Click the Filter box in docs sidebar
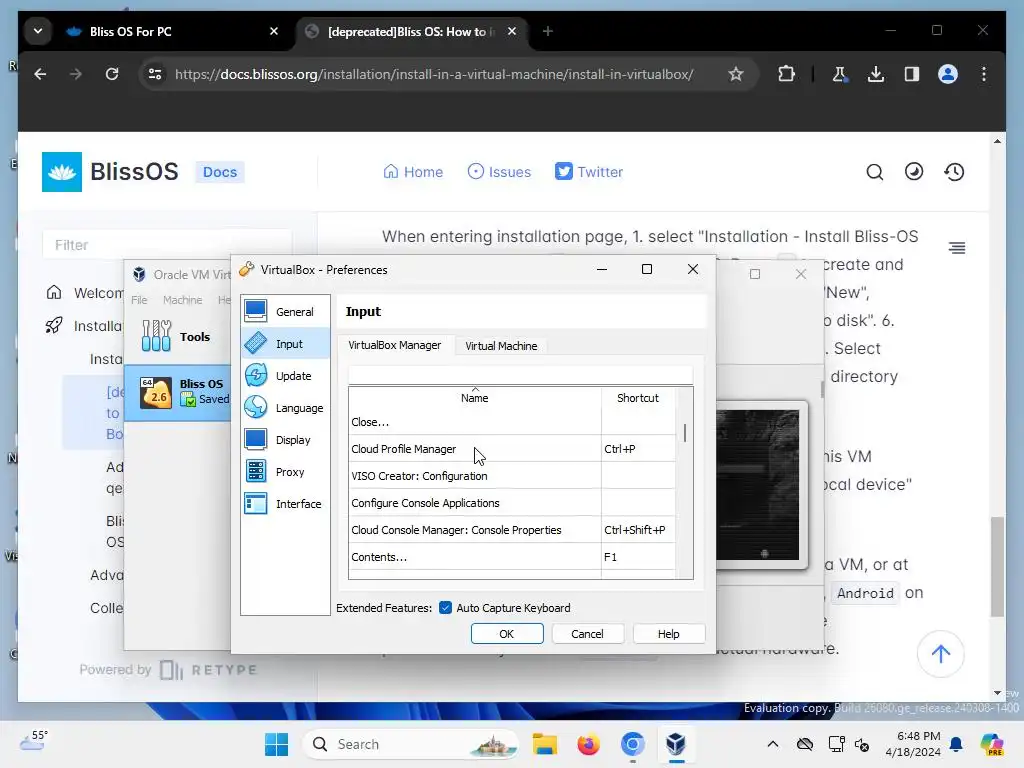The image size is (1024, 768). (x=167, y=245)
